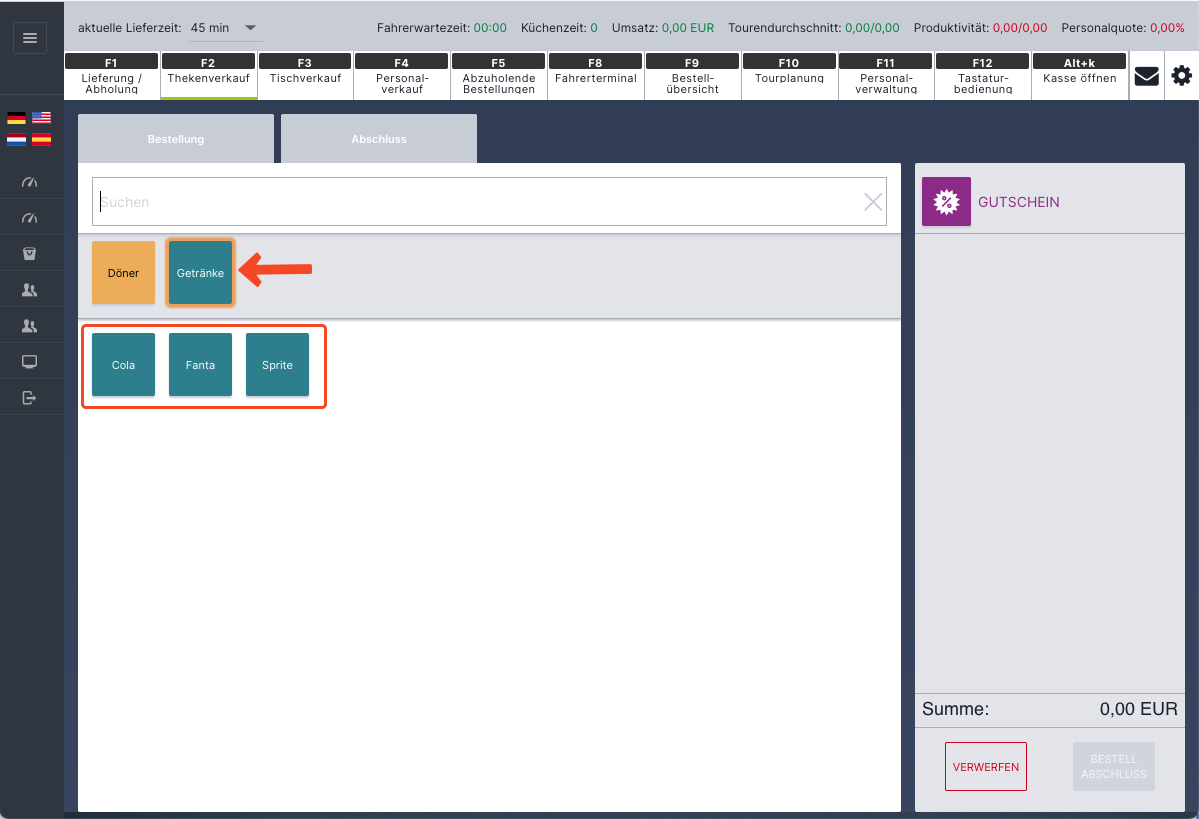1199x819 pixels.
Task: Open F10 Tourplanung
Action: point(789,75)
